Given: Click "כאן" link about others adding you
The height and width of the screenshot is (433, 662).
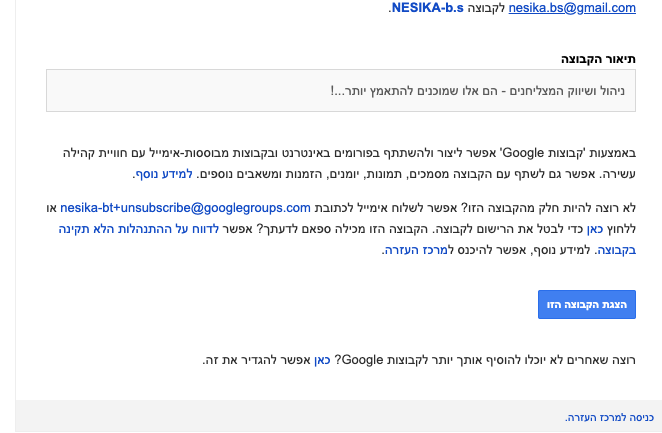Looking at the screenshot, I should [322, 359].
